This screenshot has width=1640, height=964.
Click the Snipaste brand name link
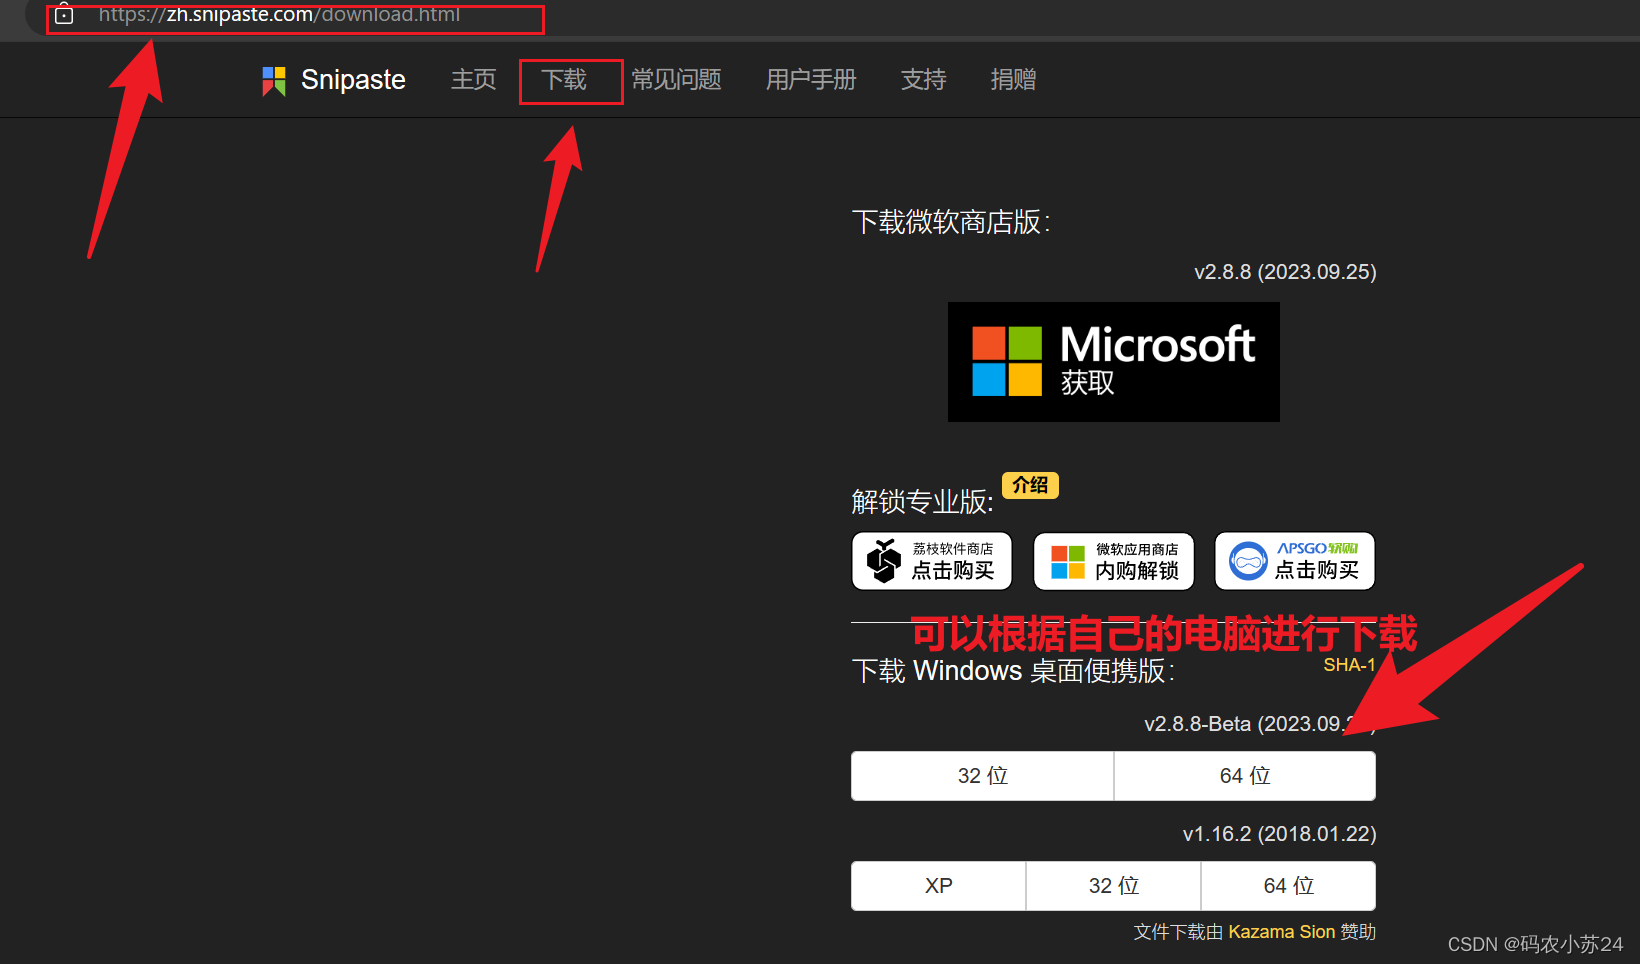click(x=353, y=80)
